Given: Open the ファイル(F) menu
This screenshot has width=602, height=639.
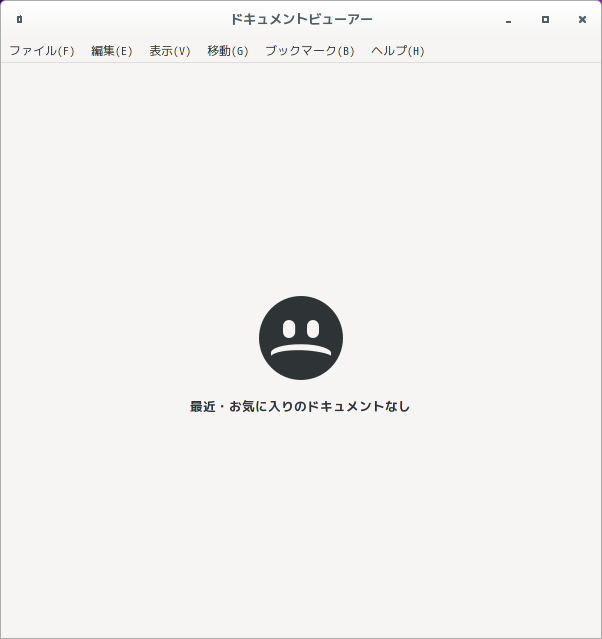Looking at the screenshot, I should point(42,51).
